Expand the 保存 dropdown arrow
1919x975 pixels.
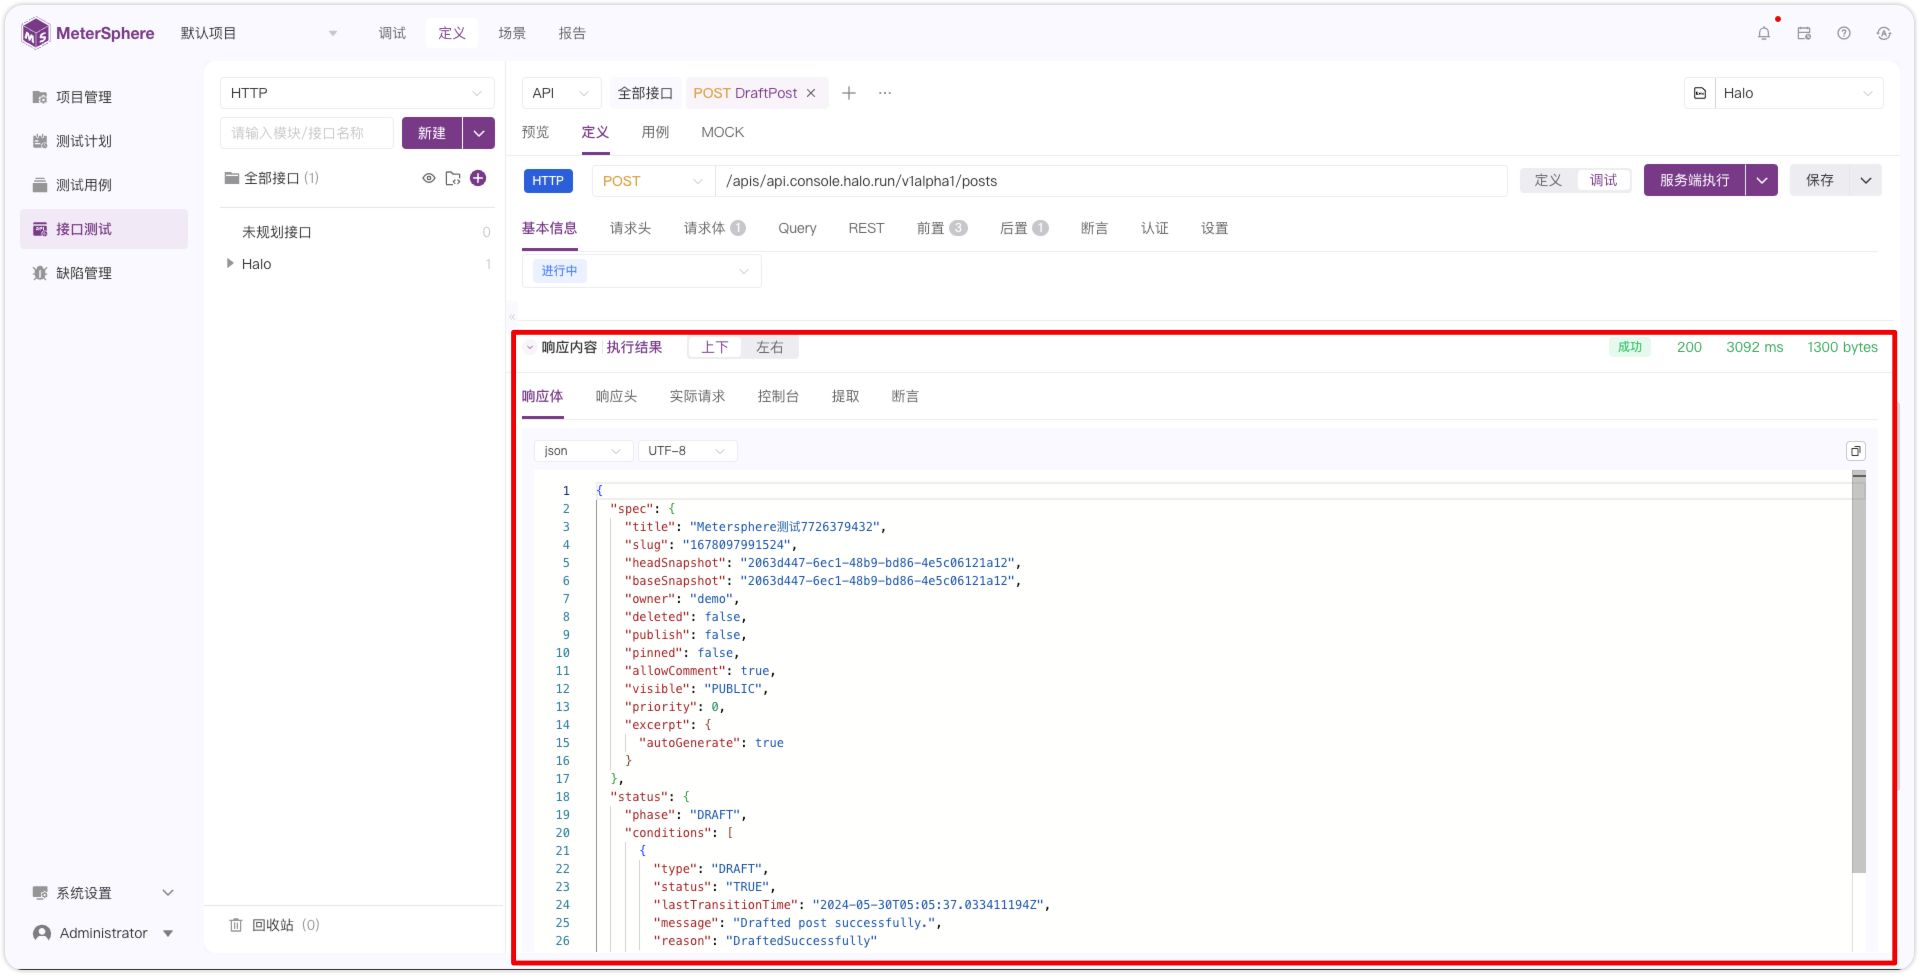coord(1866,180)
